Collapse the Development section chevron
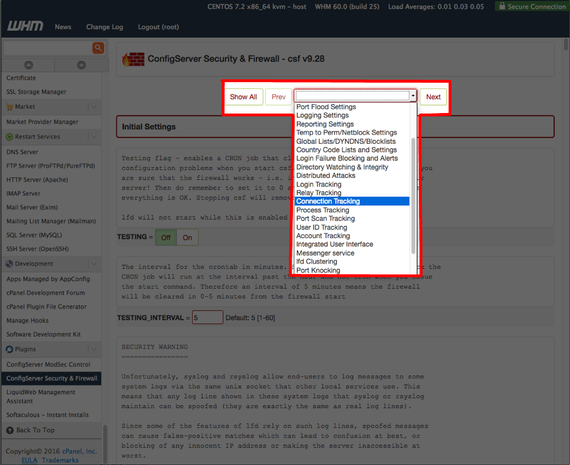The height and width of the screenshot is (465, 570). point(94,264)
